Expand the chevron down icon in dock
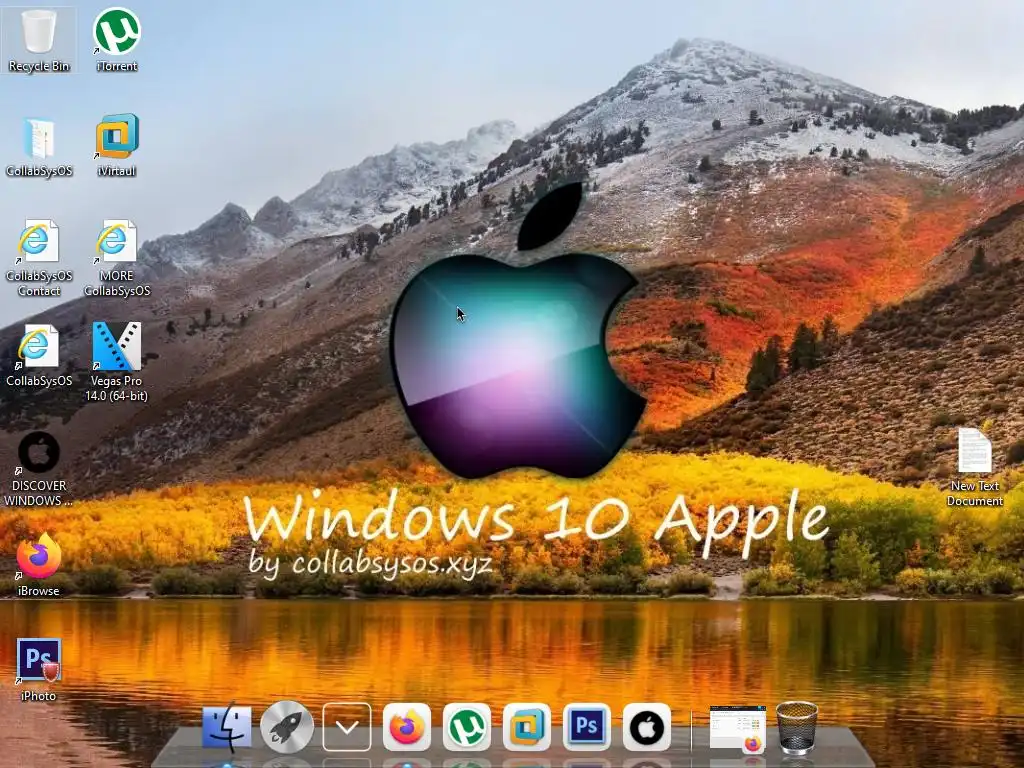 click(x=347, y=727)
